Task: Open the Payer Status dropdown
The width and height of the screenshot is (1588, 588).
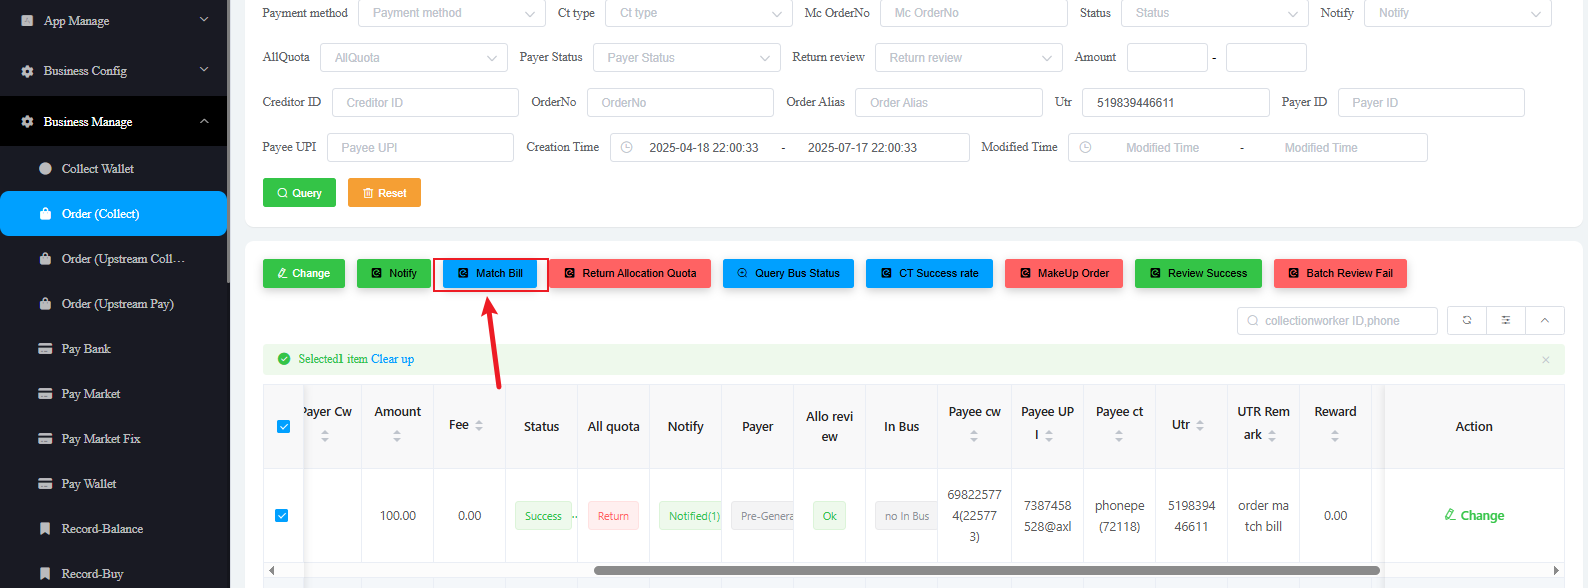Action: (x=686, y=58)
